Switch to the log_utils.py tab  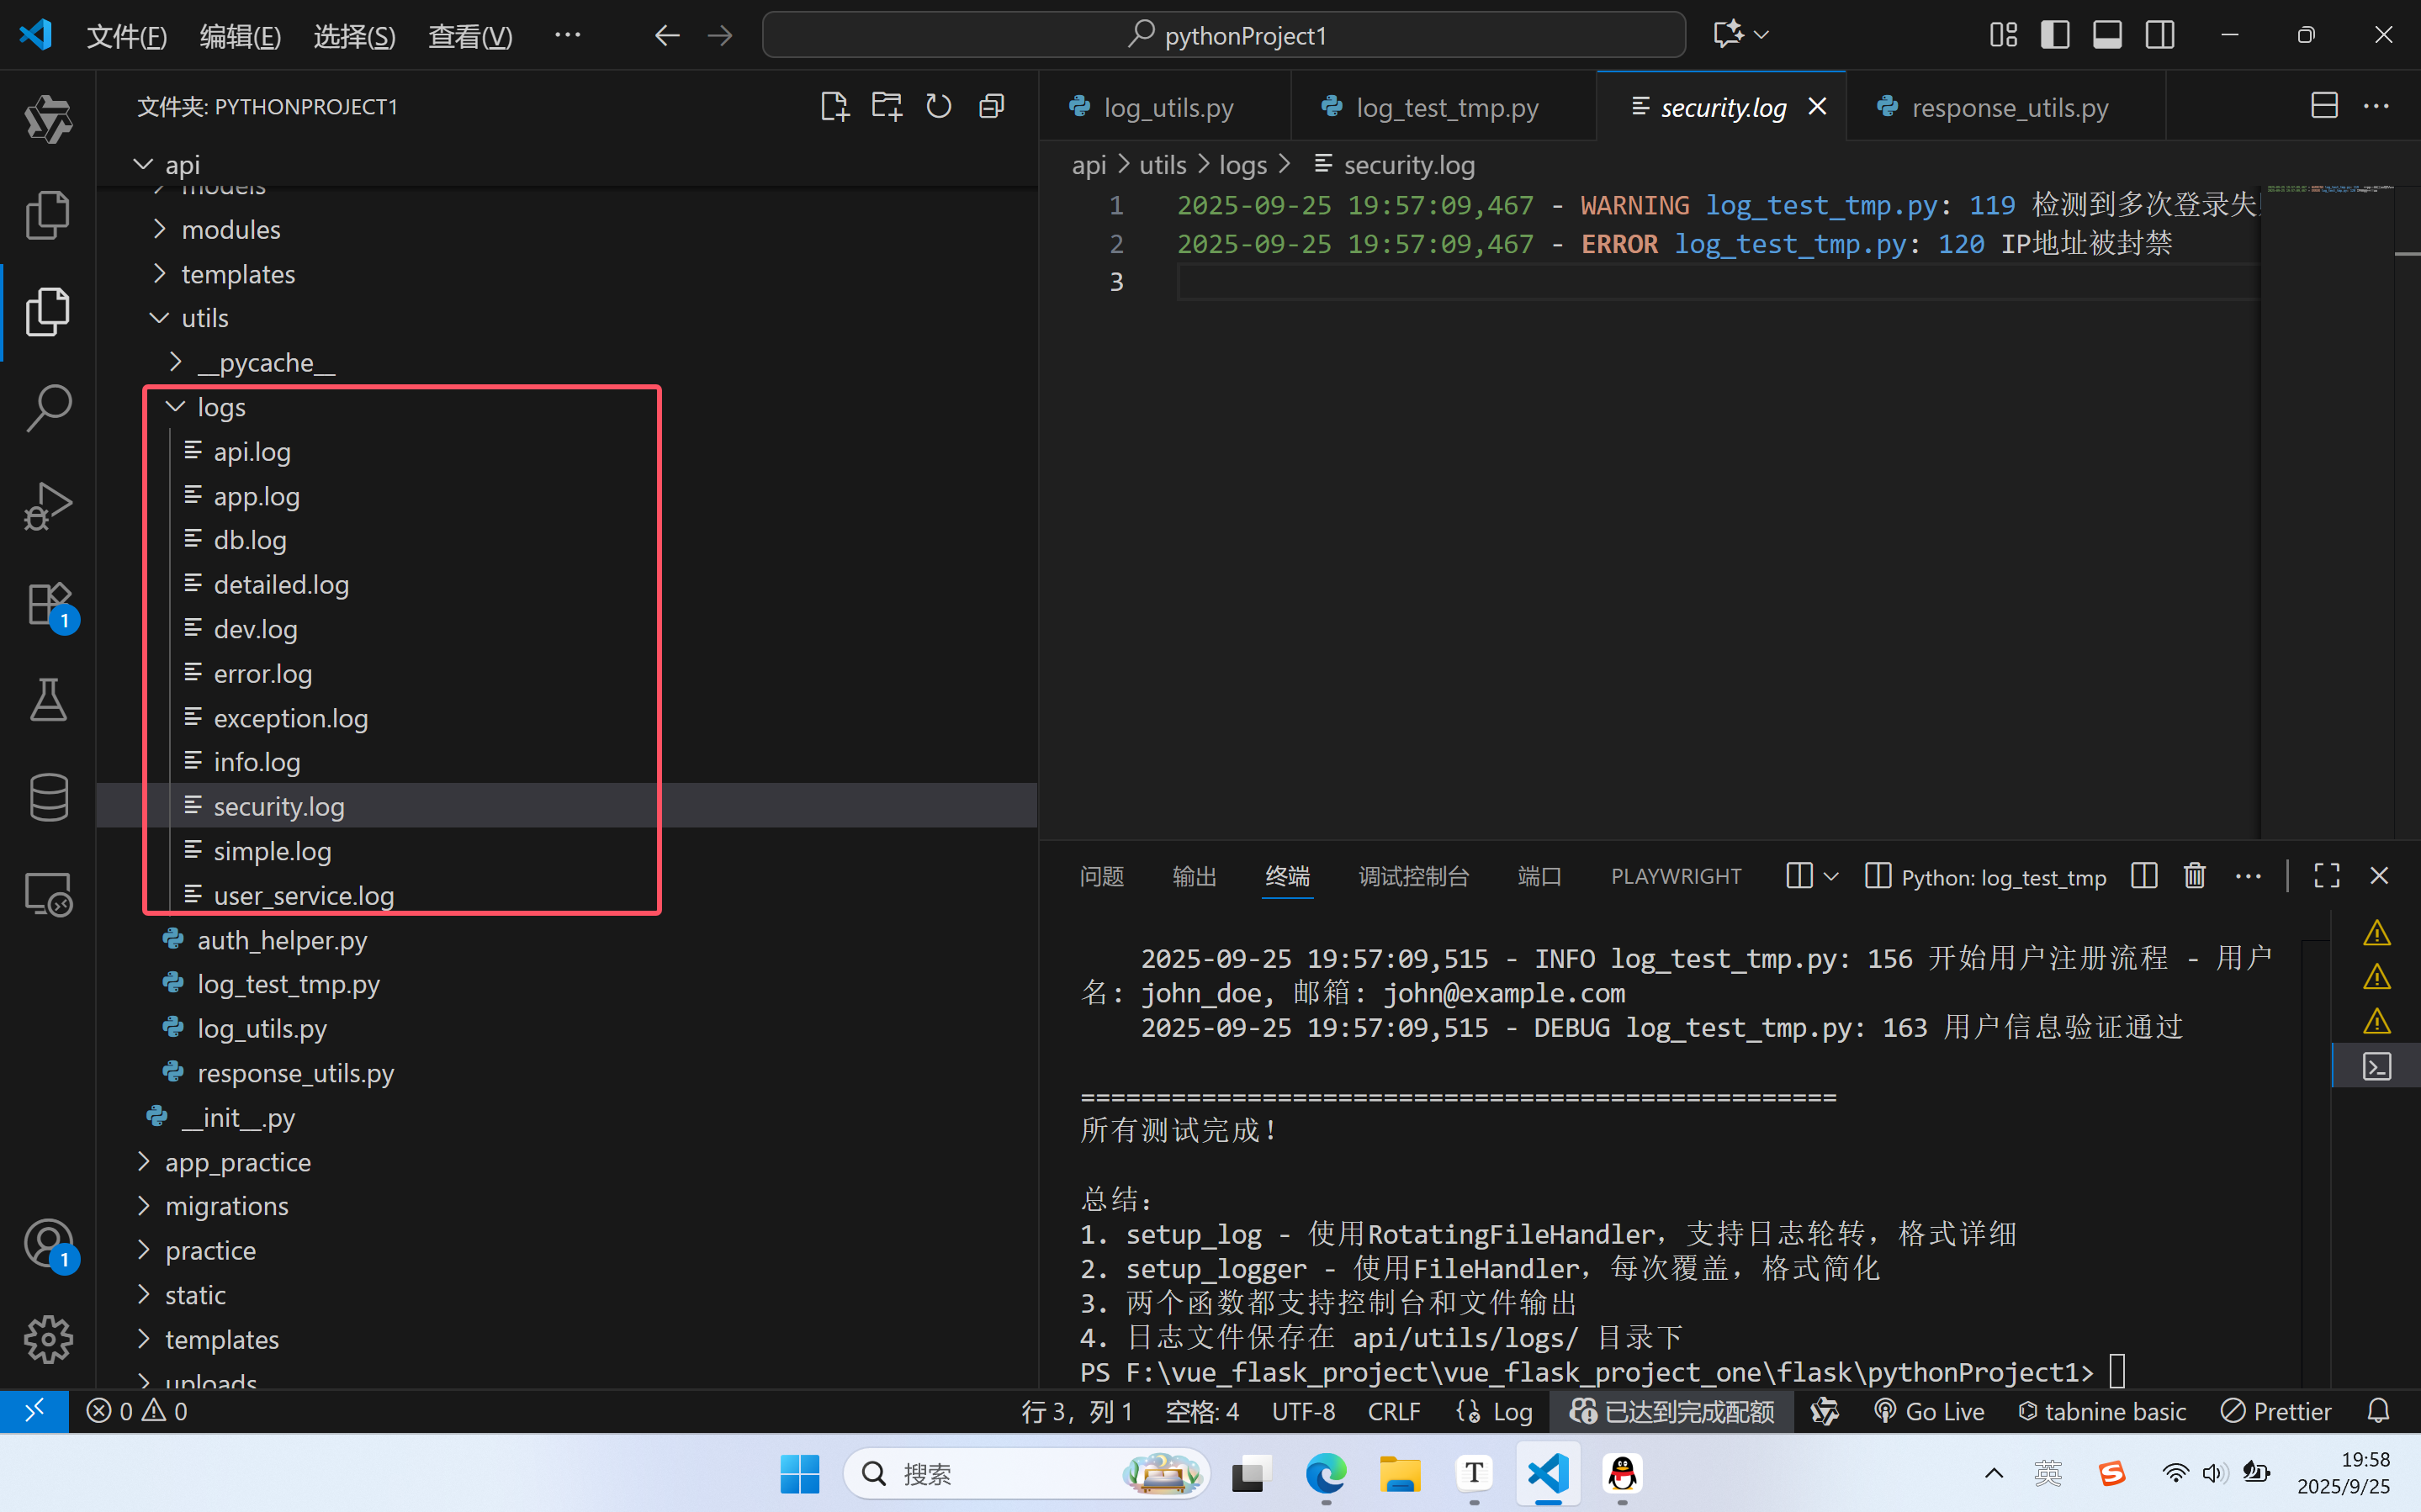1167,107
